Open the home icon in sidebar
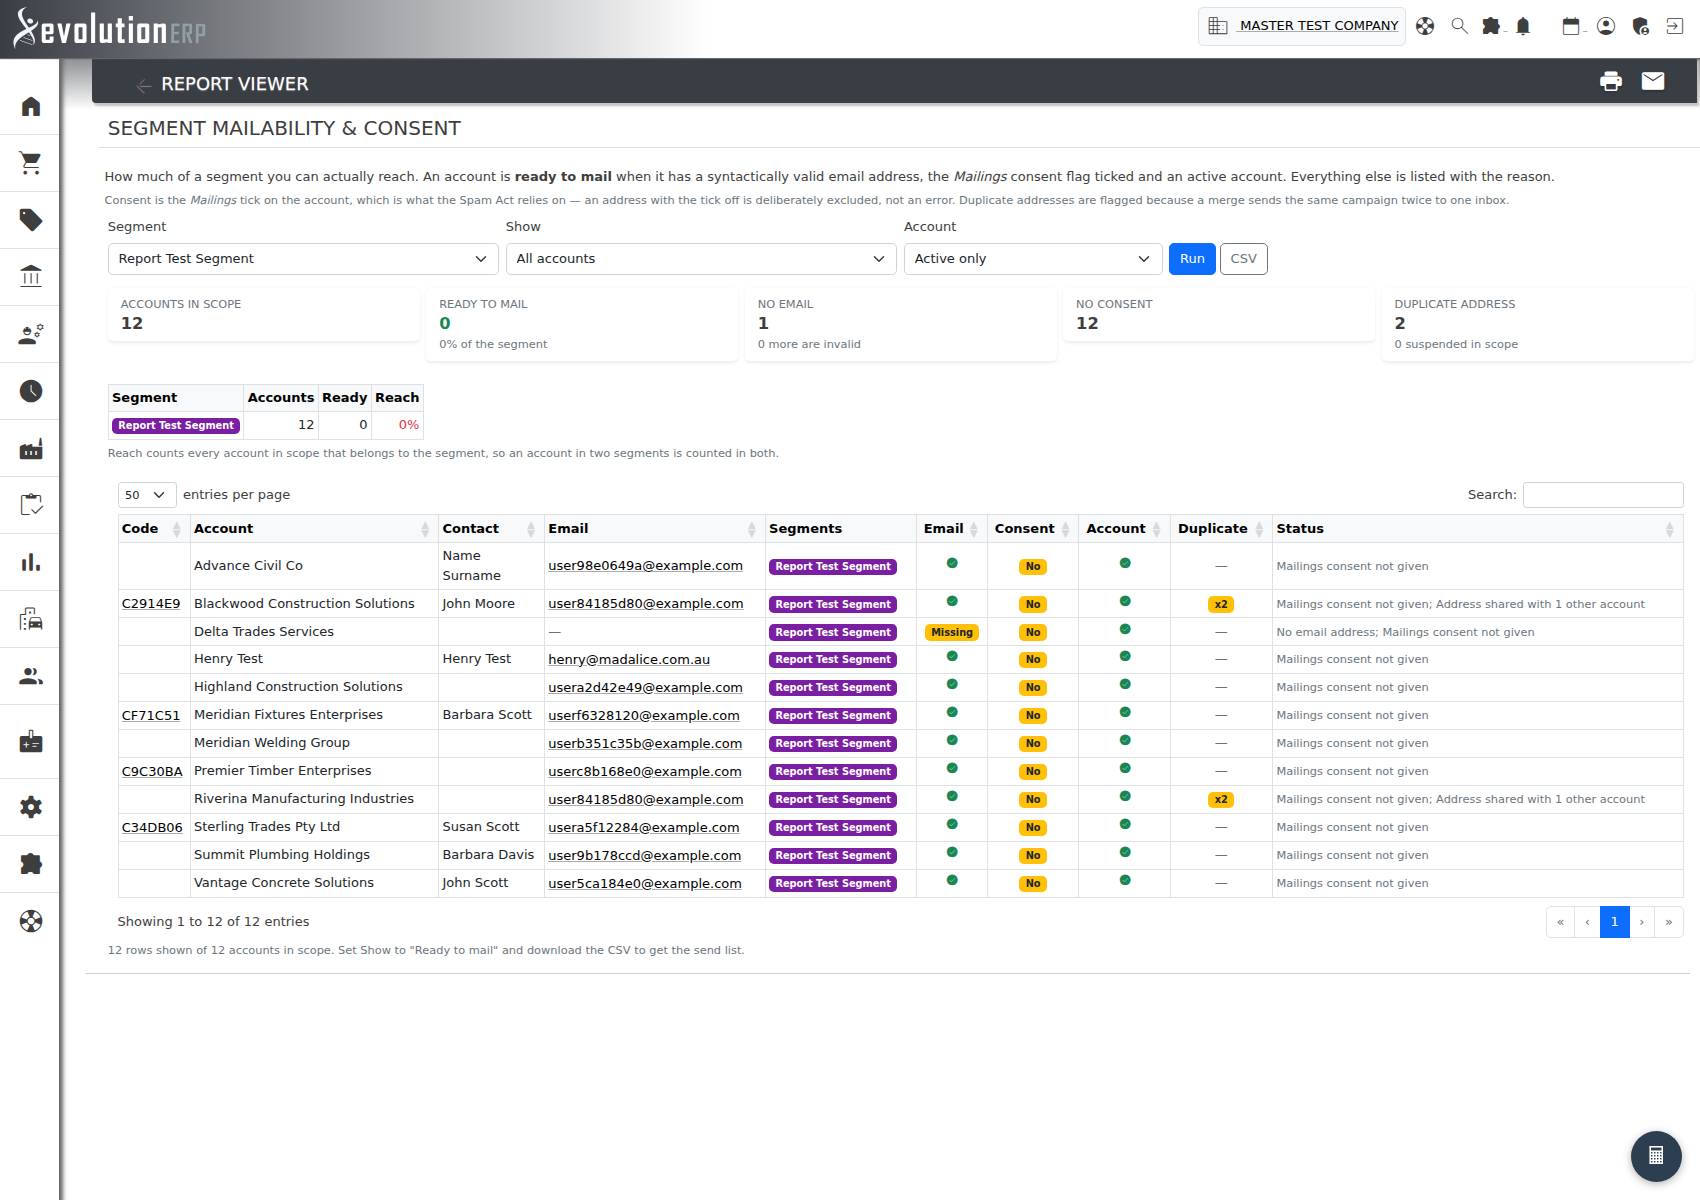This screenshot has height=1200, width=1700. (31, 106)
